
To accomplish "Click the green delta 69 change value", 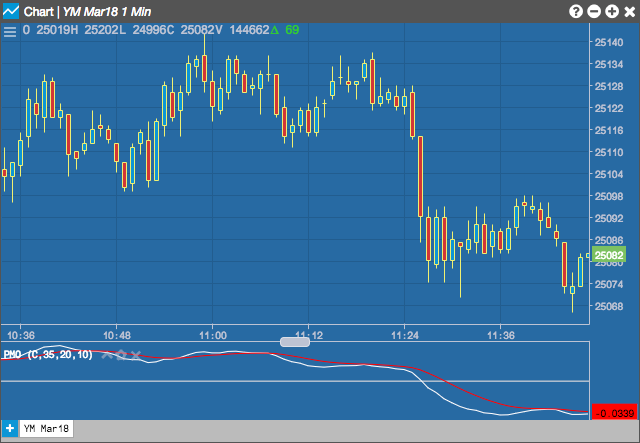I will click(x=285, y=30).
